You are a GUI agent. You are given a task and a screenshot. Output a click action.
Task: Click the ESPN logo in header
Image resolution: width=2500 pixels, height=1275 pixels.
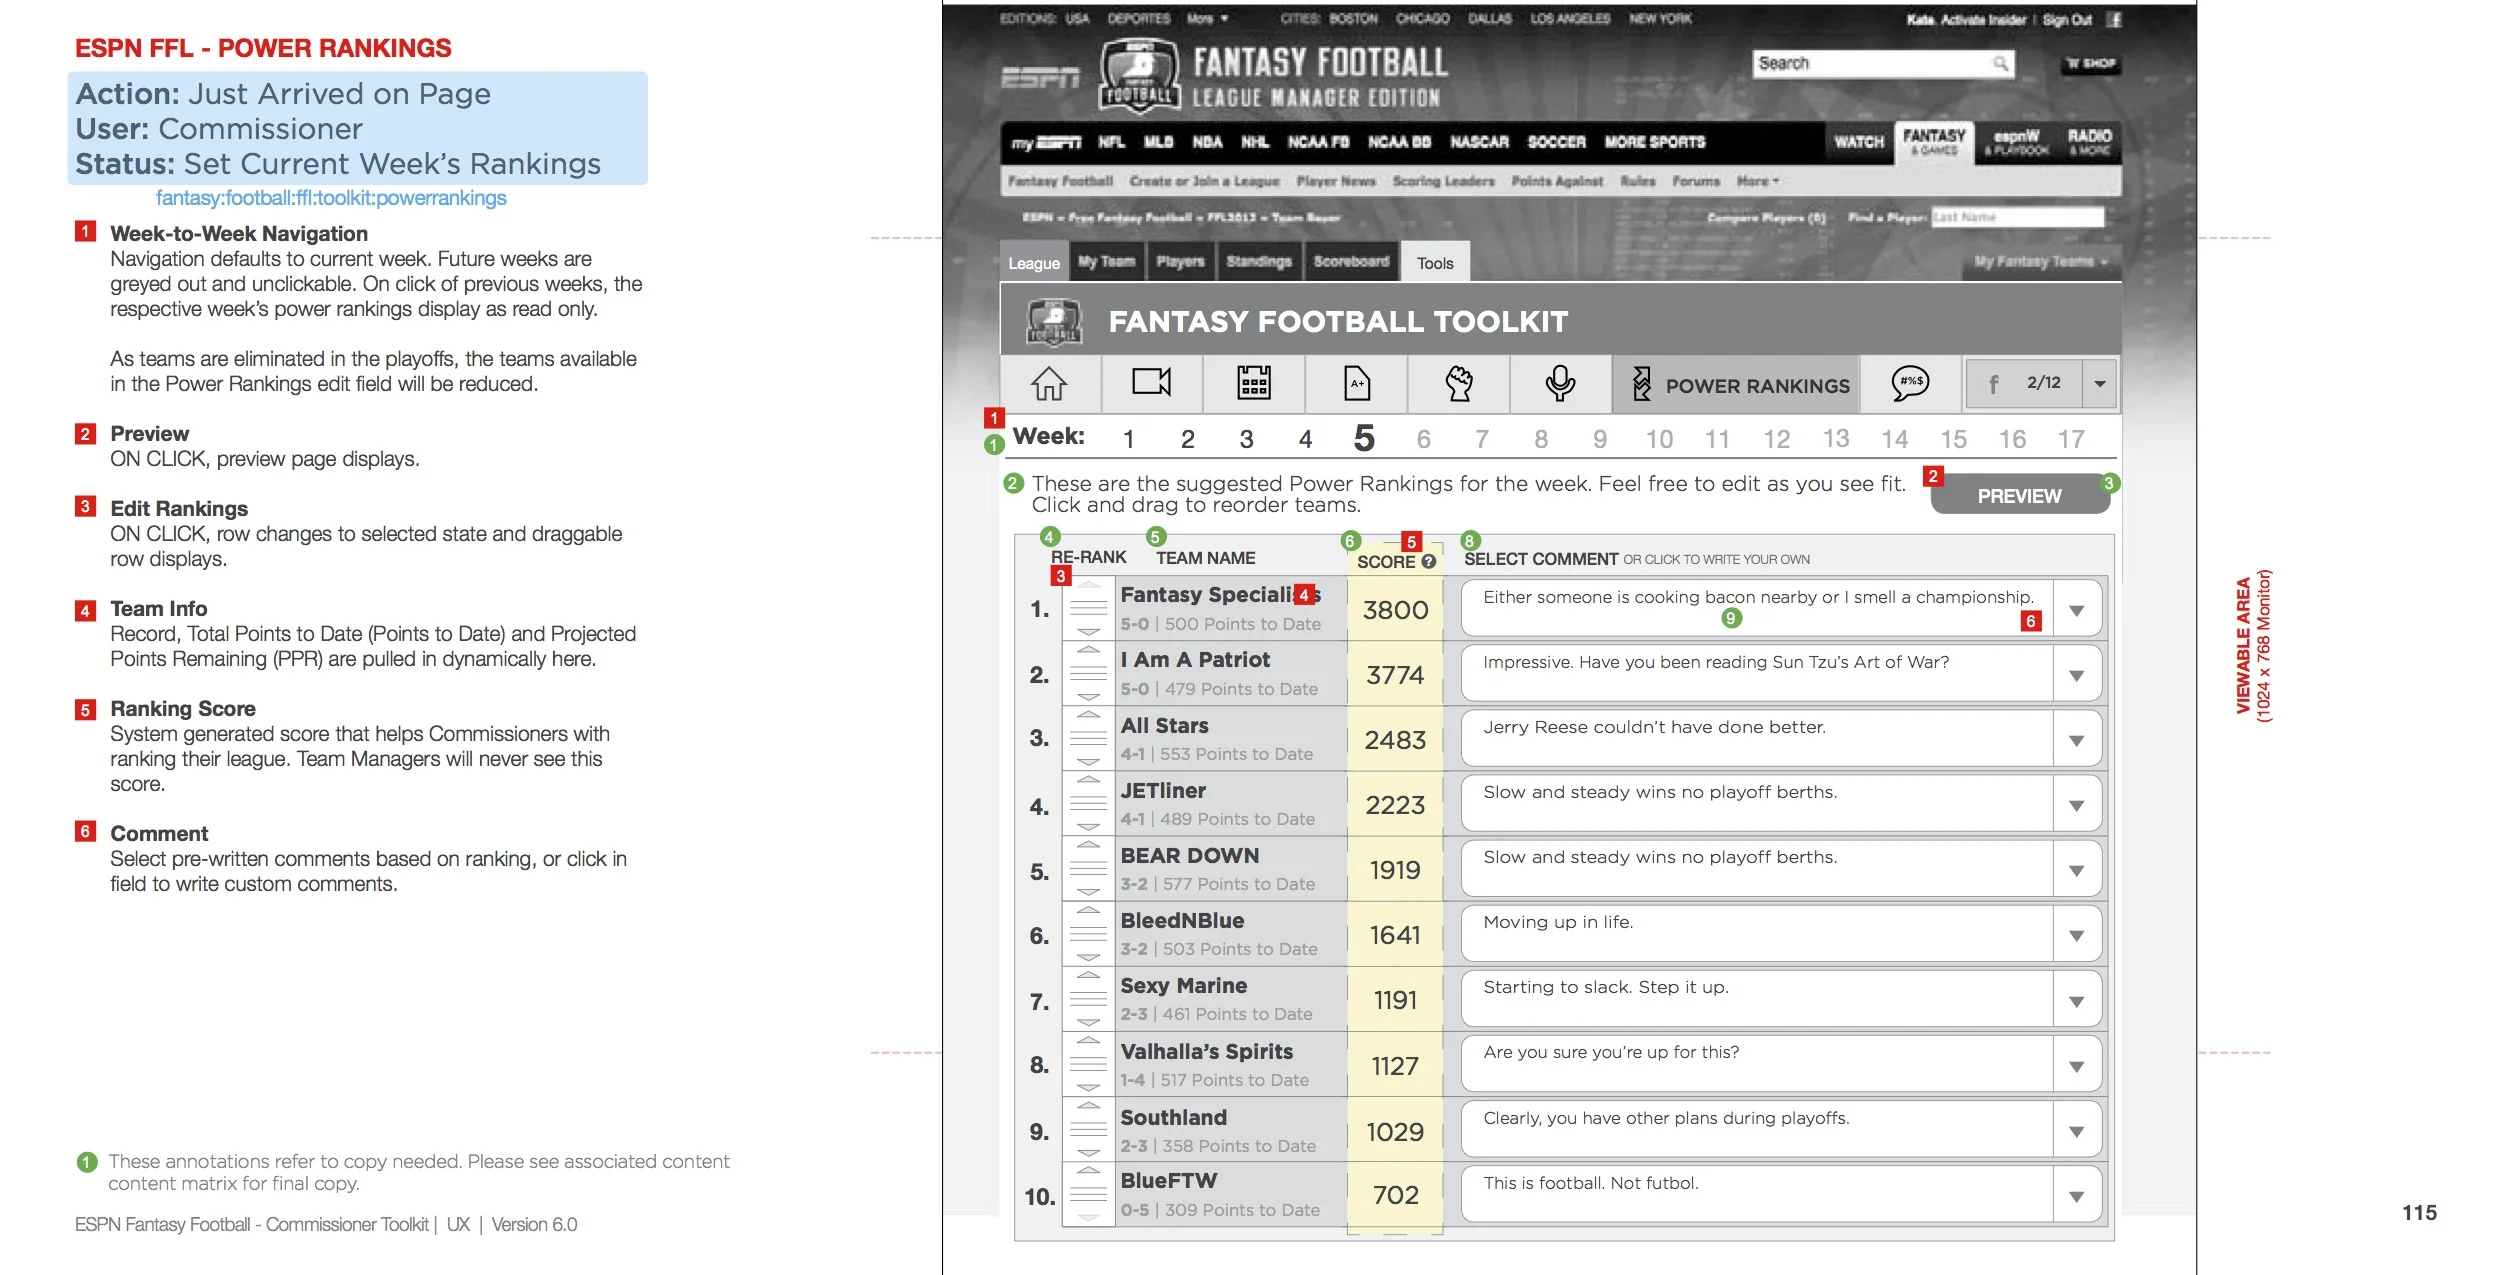click(x=1040, y=78)
